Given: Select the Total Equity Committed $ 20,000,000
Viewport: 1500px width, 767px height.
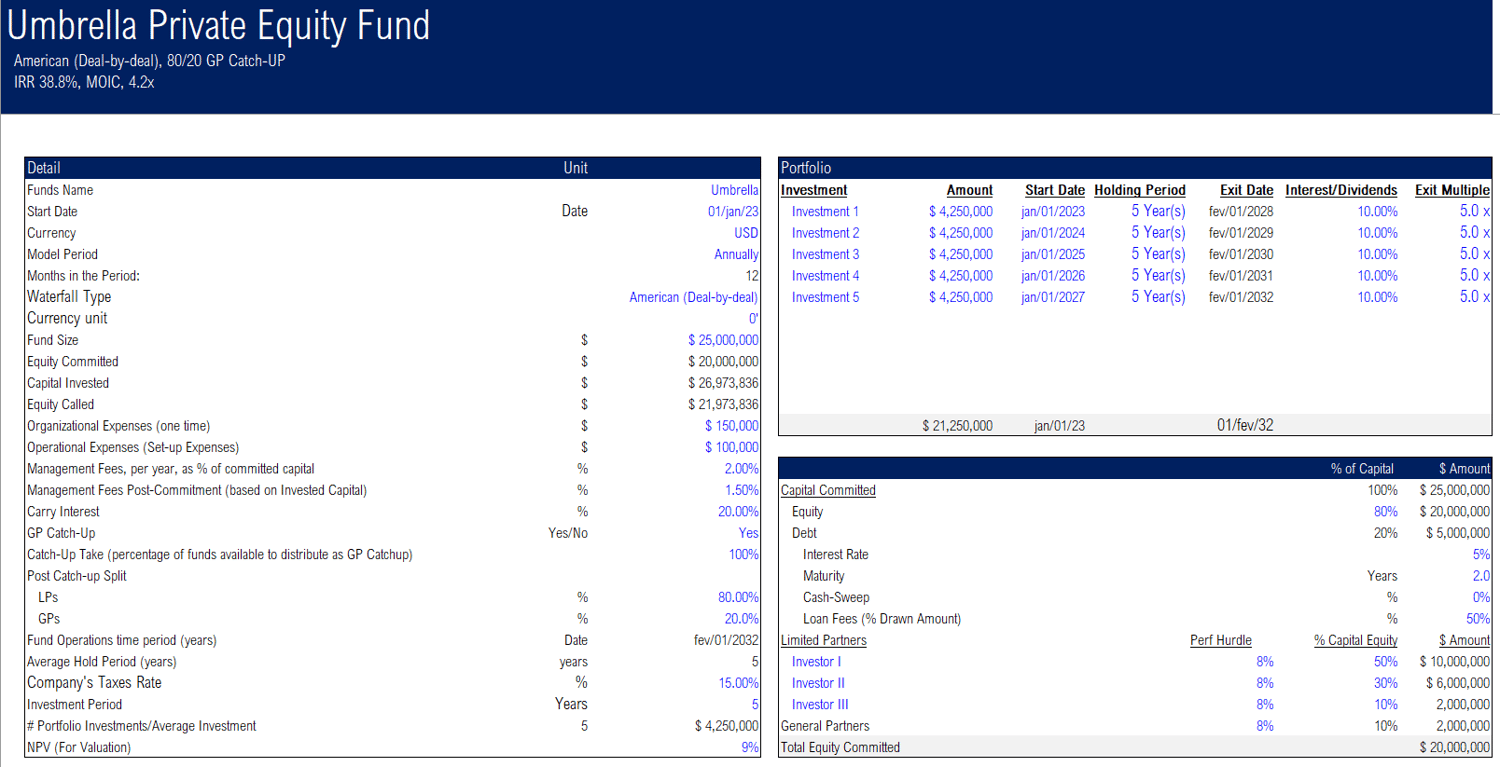Looking at the screenshot, I should tap(1455, 747).
